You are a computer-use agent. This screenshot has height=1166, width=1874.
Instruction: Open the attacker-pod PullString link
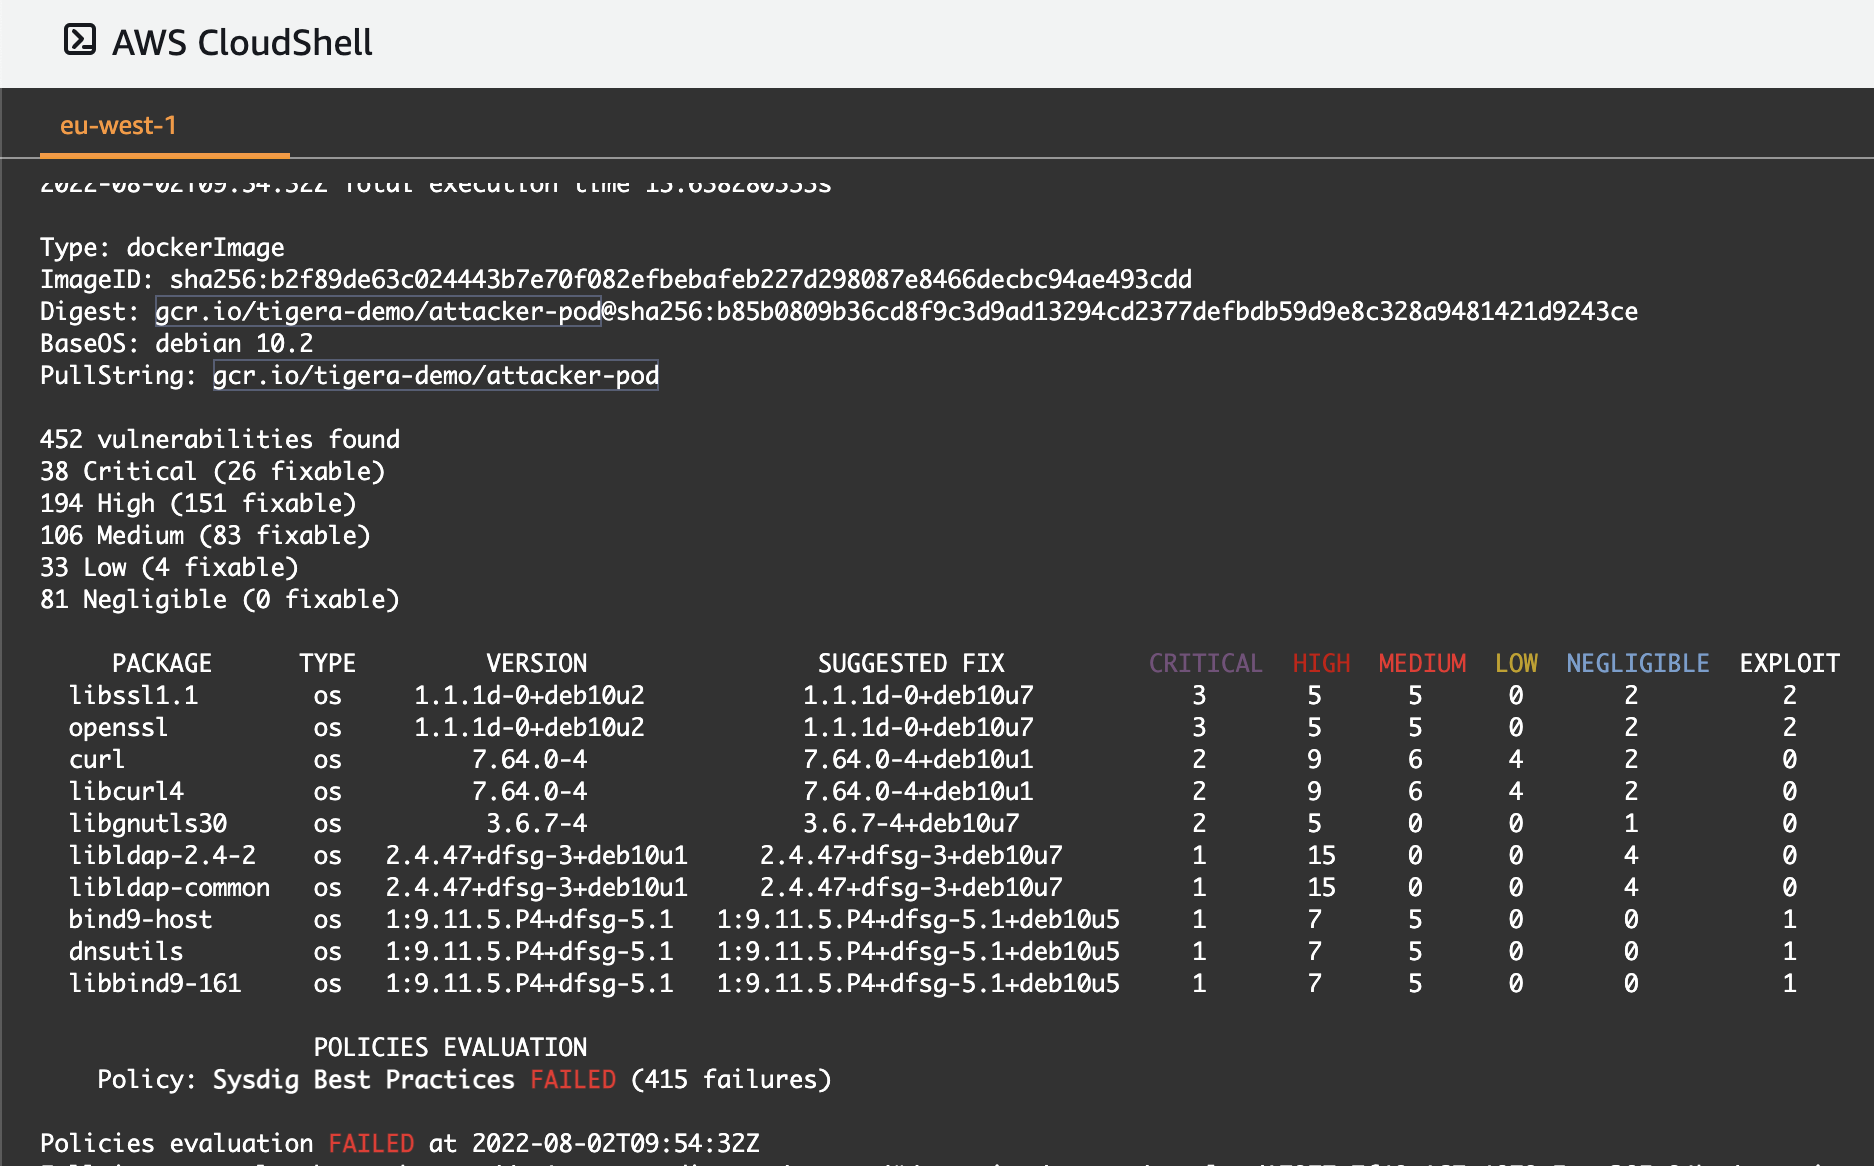pyautogui.click(x=434, y=376)
